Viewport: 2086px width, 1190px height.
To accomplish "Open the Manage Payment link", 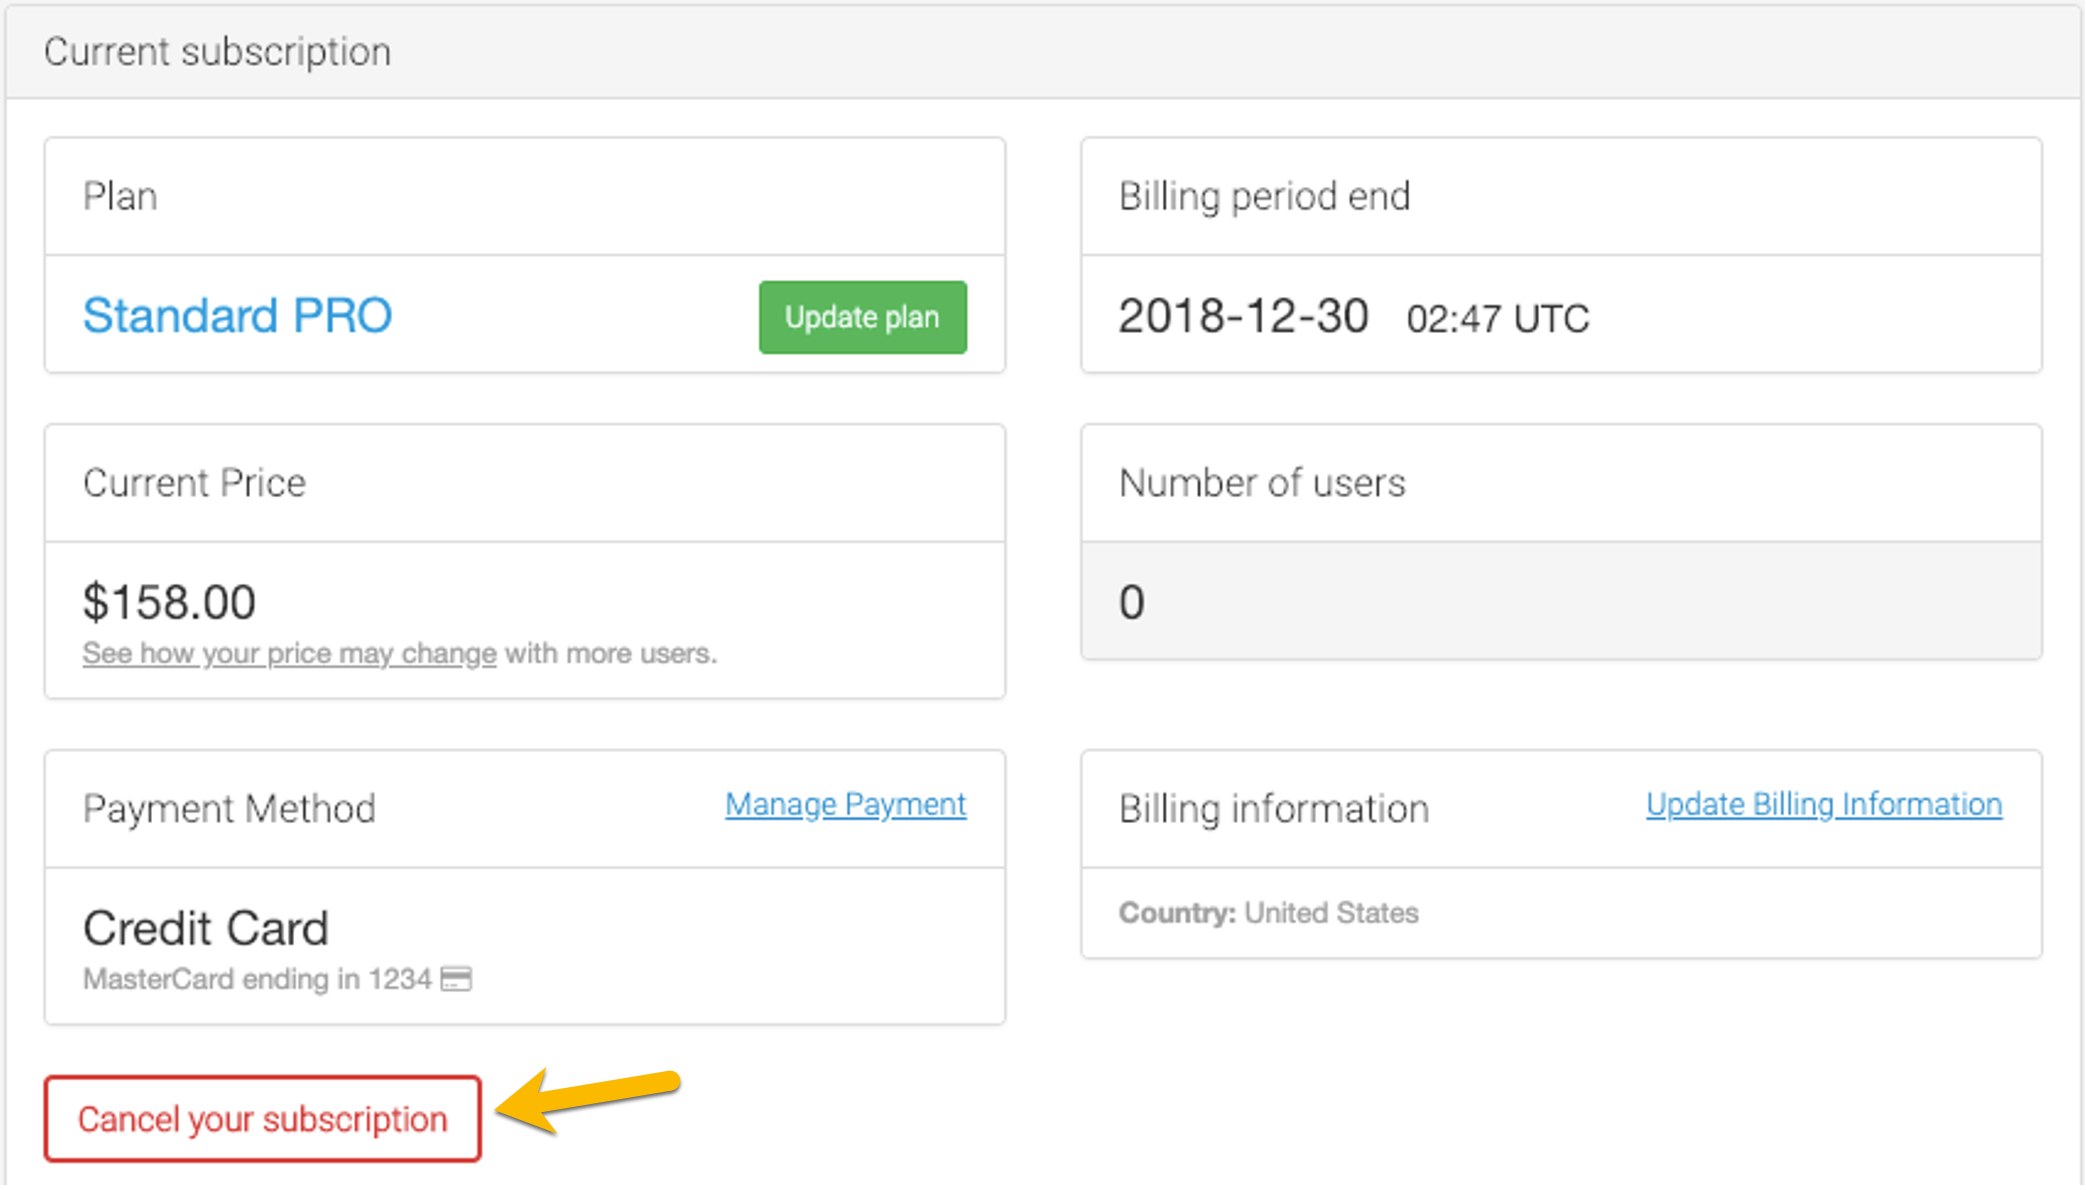I will click(845, 804).
